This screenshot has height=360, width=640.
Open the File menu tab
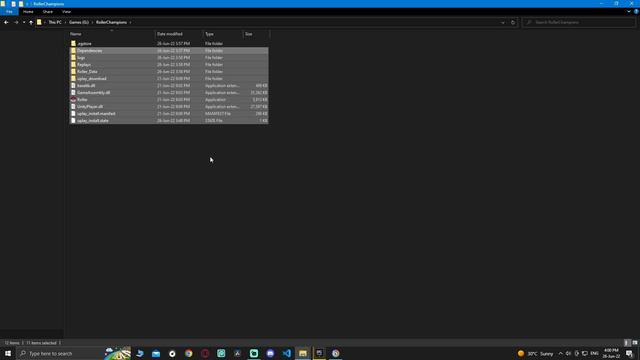(9, 12)
